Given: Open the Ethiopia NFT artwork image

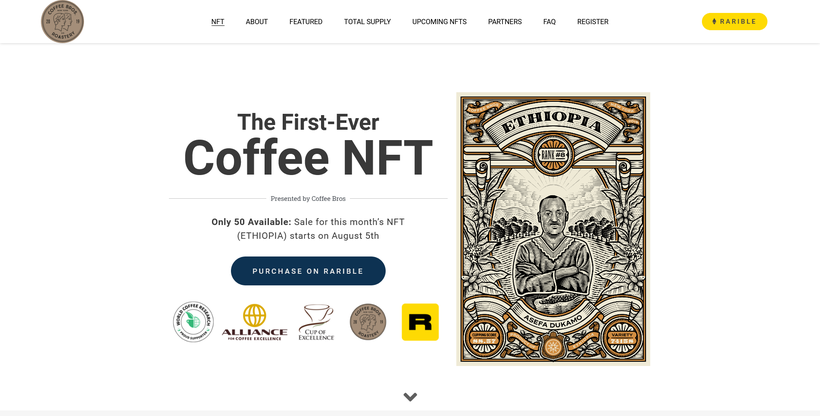Looking at the screenshot, I should [553, 229].
